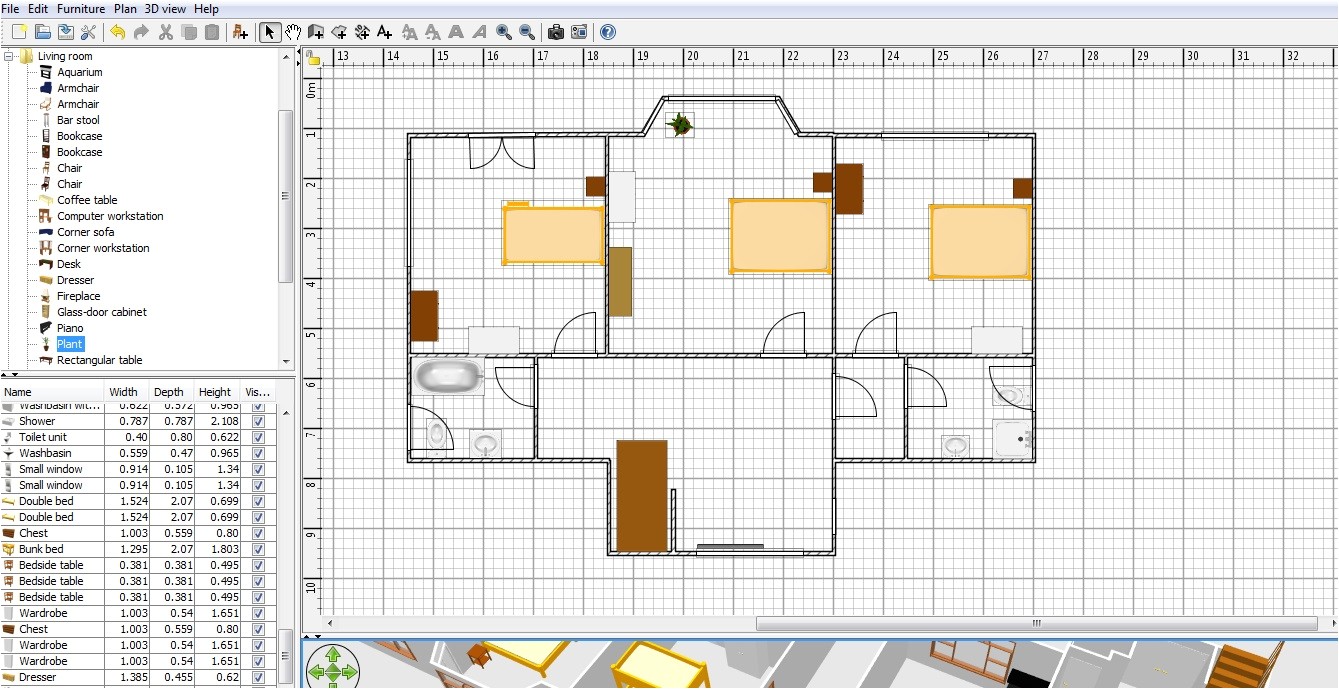Hide the Dresser via its visible checkbox
This screenshot has width=1339, height=689.
click(x=259, y=677)
